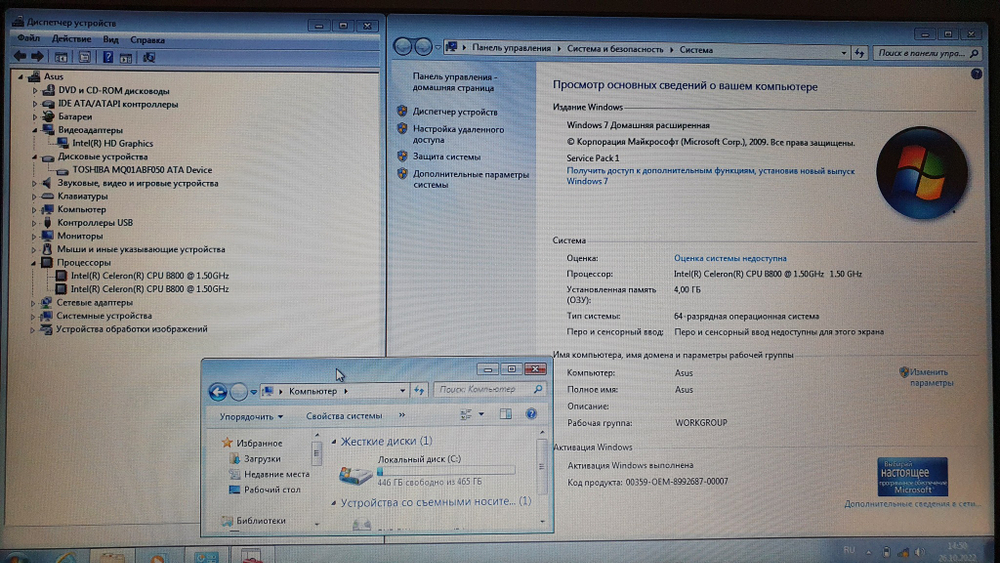Go back using Device Manager toolbar arrow
Viewport: 1000px width, 563px height.
click(20, 57)
